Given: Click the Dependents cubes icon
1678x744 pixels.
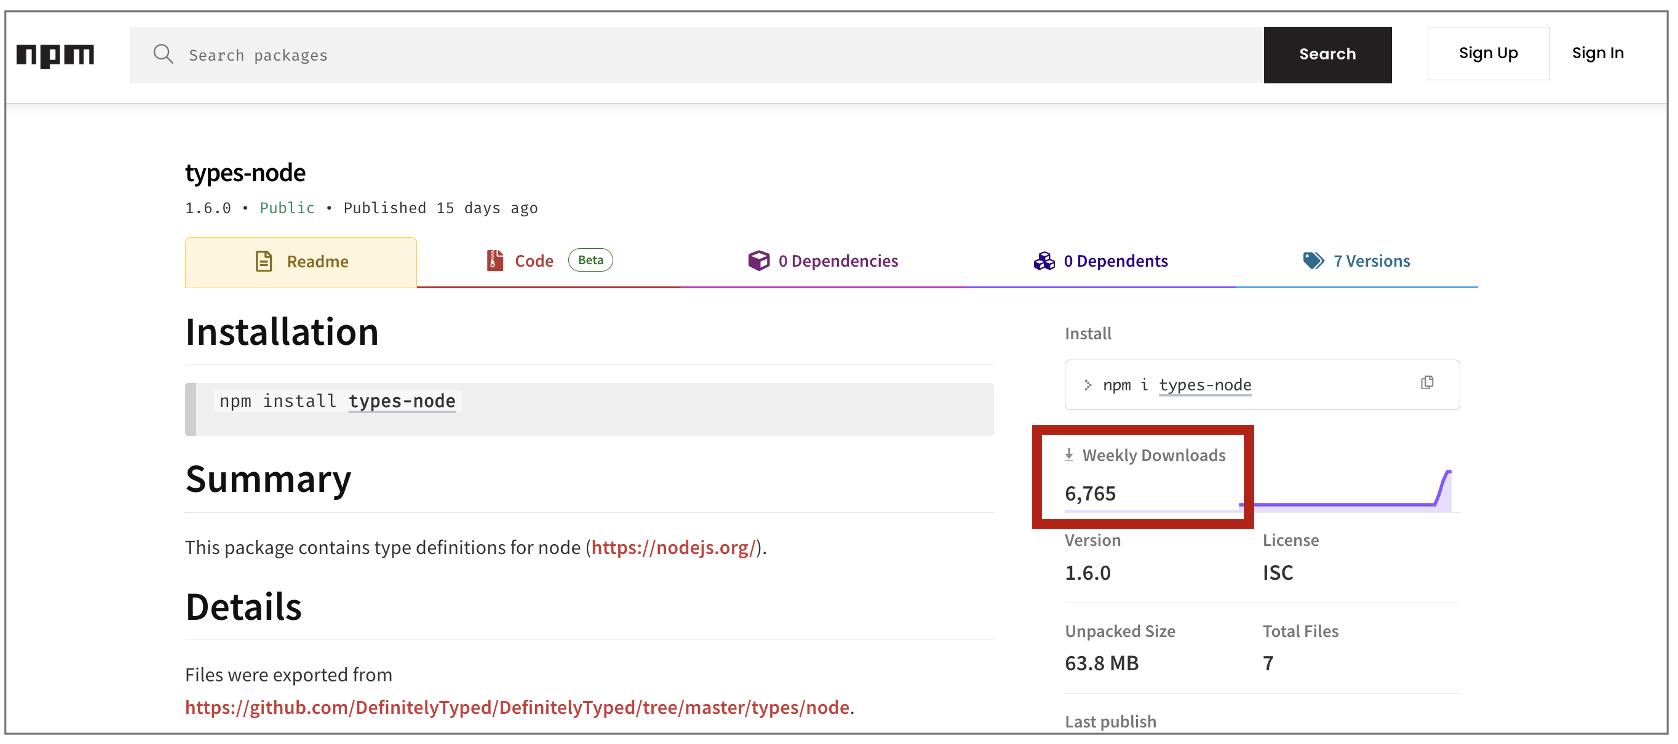Looking at the screenshot, I should tap(1044, 261).
